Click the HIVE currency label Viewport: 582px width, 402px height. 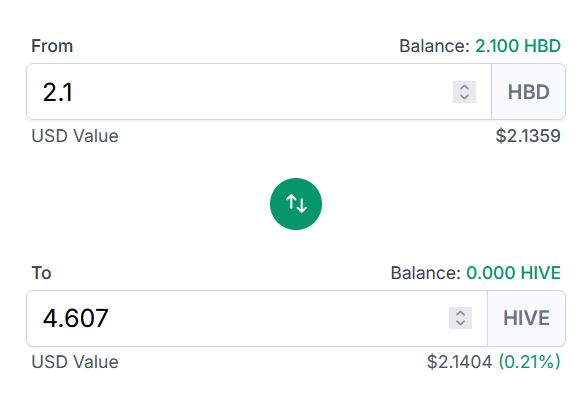pos(526,318)
